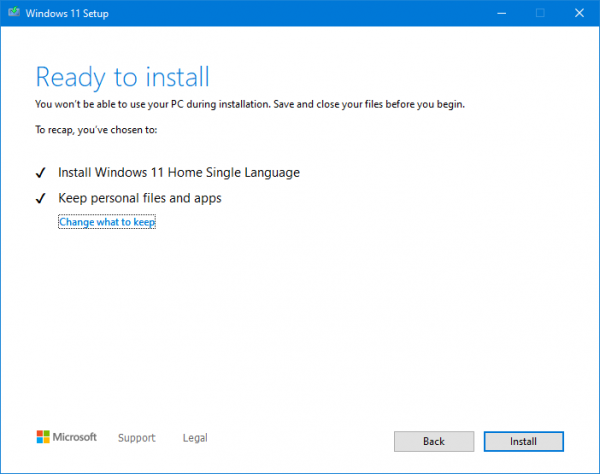
Task: Click the warning about saving and closing files
Action: tap(250, 104)
